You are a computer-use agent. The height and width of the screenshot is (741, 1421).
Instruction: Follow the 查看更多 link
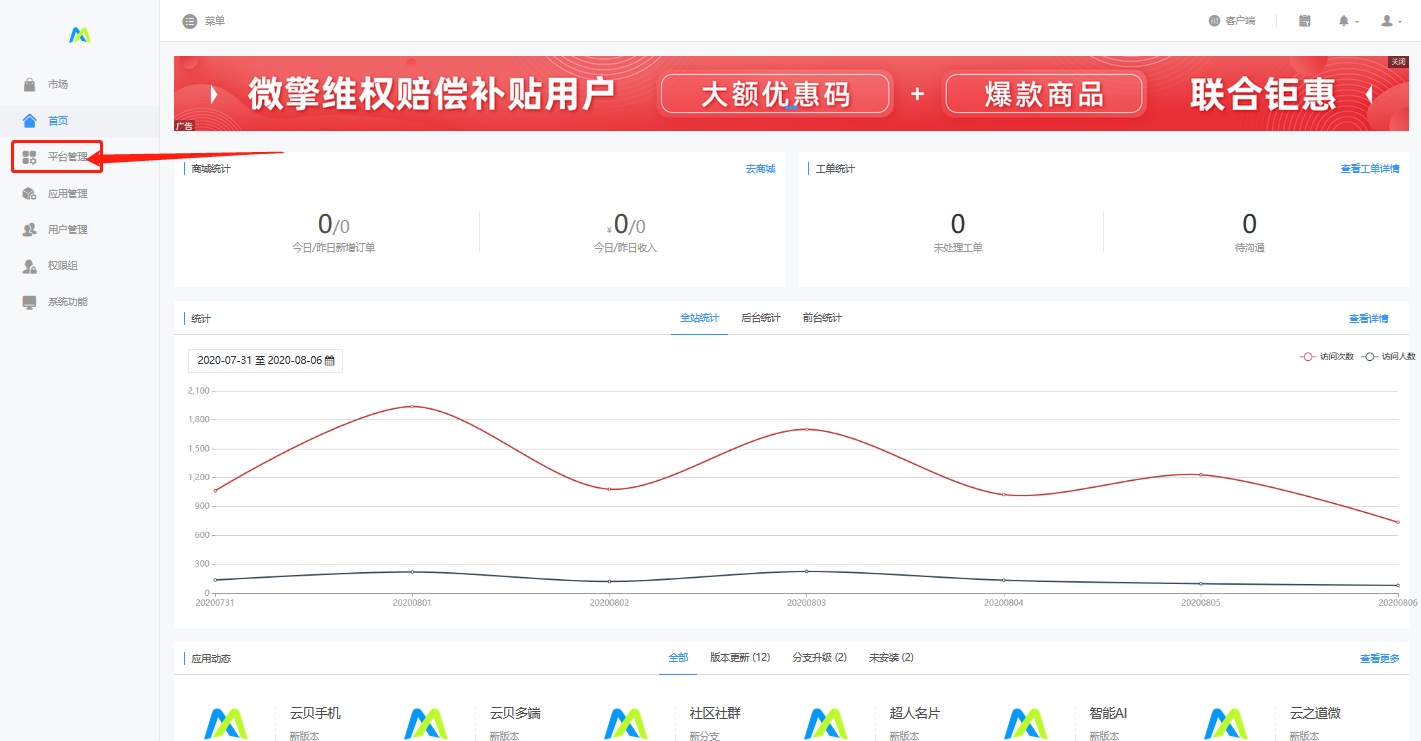click(x=1379, y=659)
